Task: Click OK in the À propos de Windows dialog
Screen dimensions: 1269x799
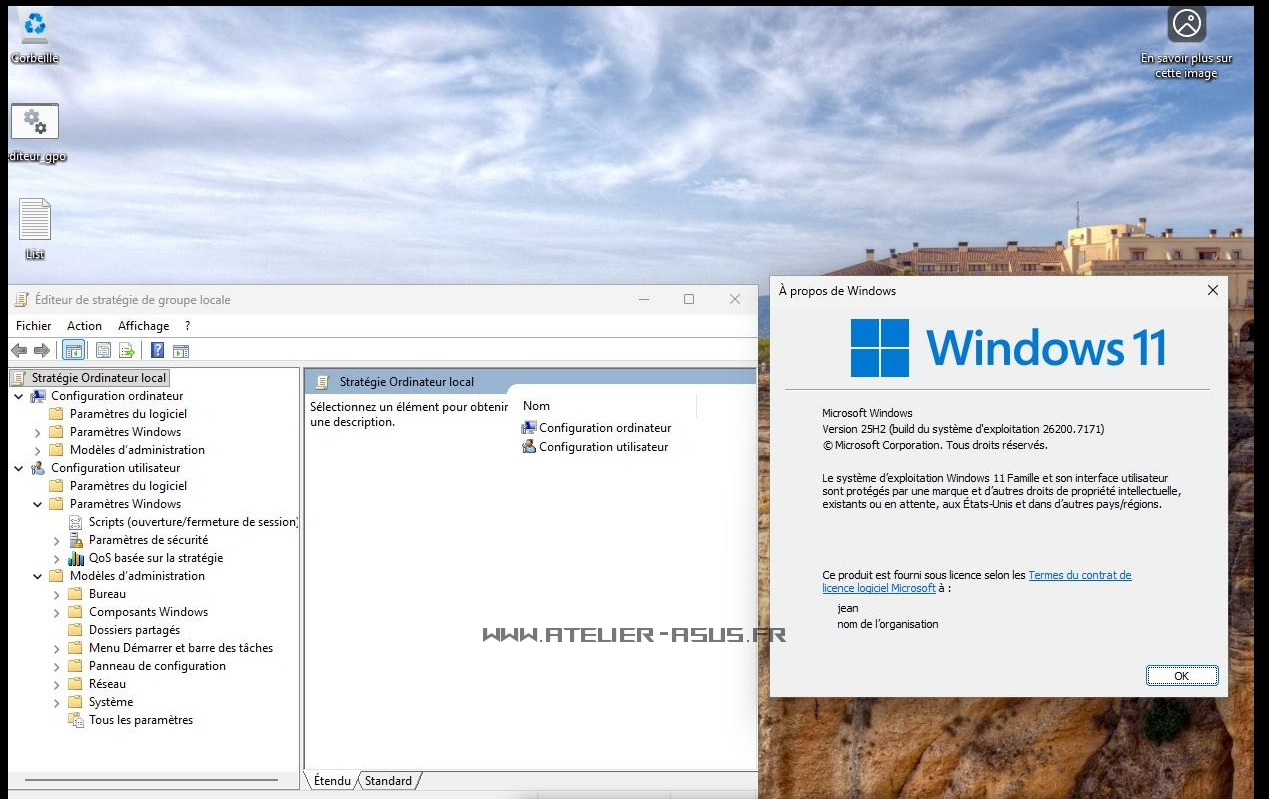Action: [x=1181, y=676]
